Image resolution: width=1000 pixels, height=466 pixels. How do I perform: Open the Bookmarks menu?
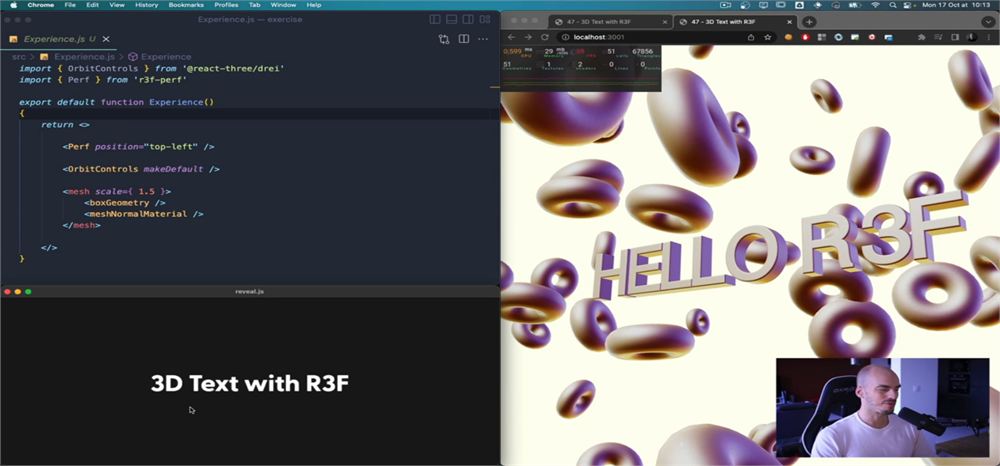click(x=186, y=5)
